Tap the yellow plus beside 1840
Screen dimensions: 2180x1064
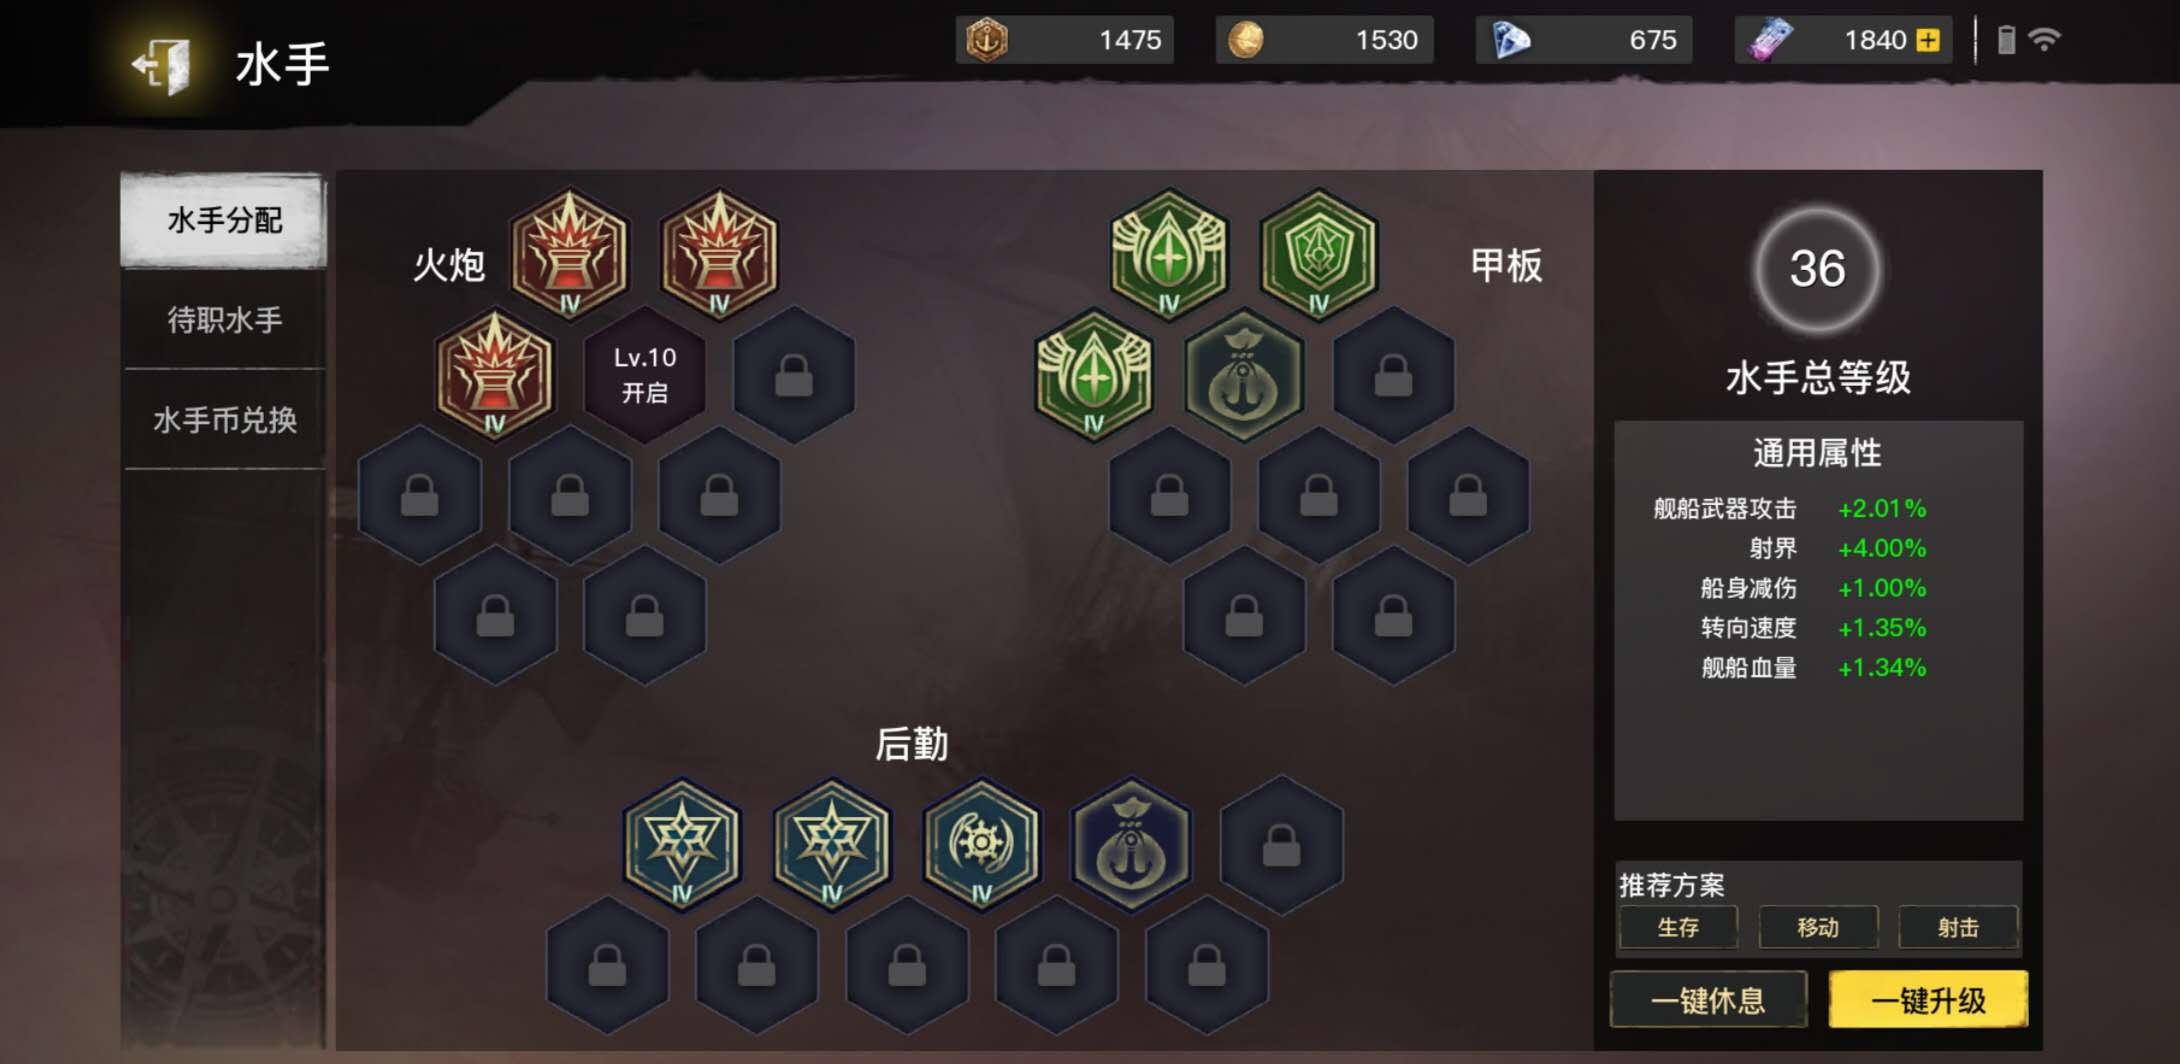(1927, 40)
